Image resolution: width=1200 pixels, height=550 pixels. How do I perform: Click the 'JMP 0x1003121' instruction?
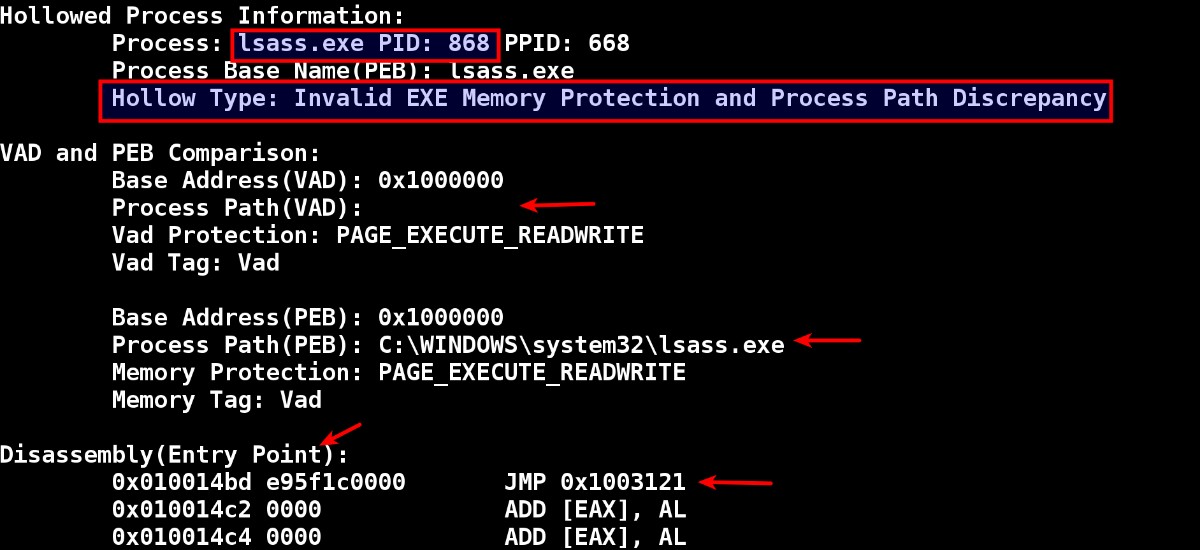(594, 482)
